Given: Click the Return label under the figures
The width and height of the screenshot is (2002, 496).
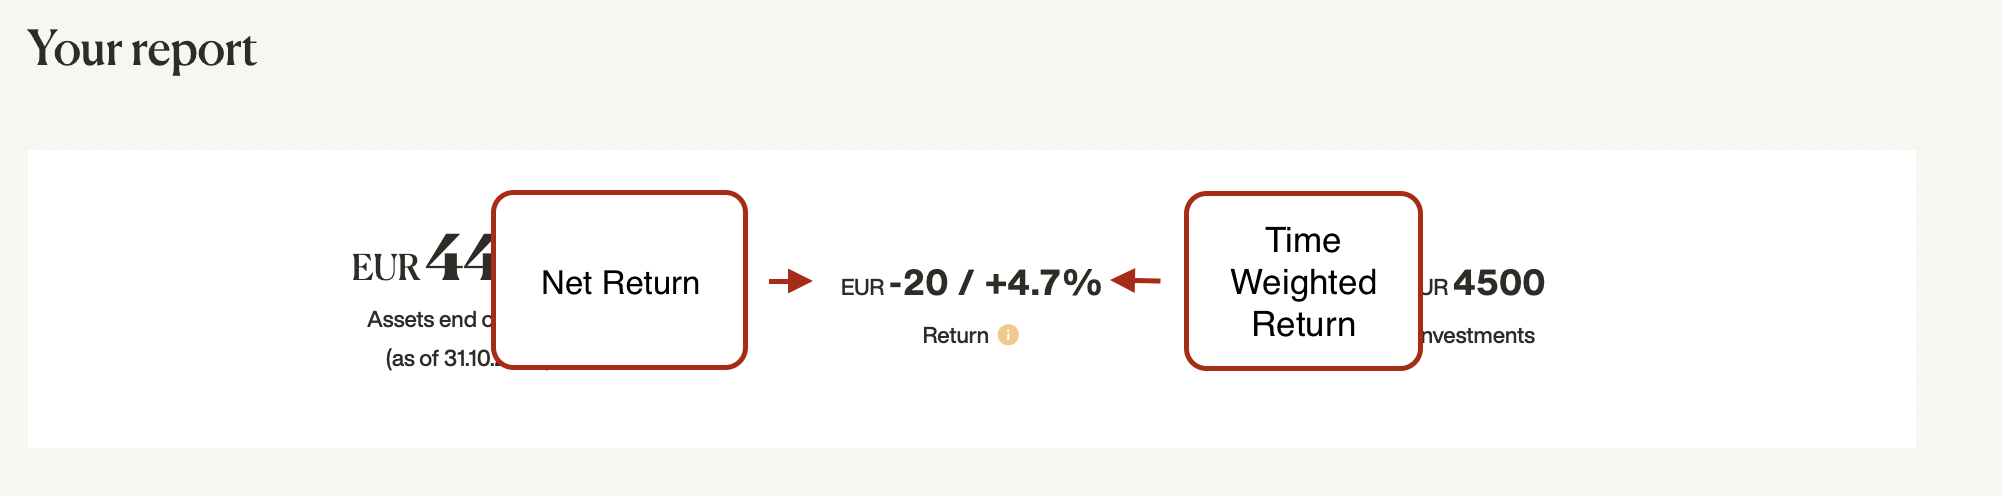Looking at the screenshot, I should pyautogui.click(x=955, y=335).
